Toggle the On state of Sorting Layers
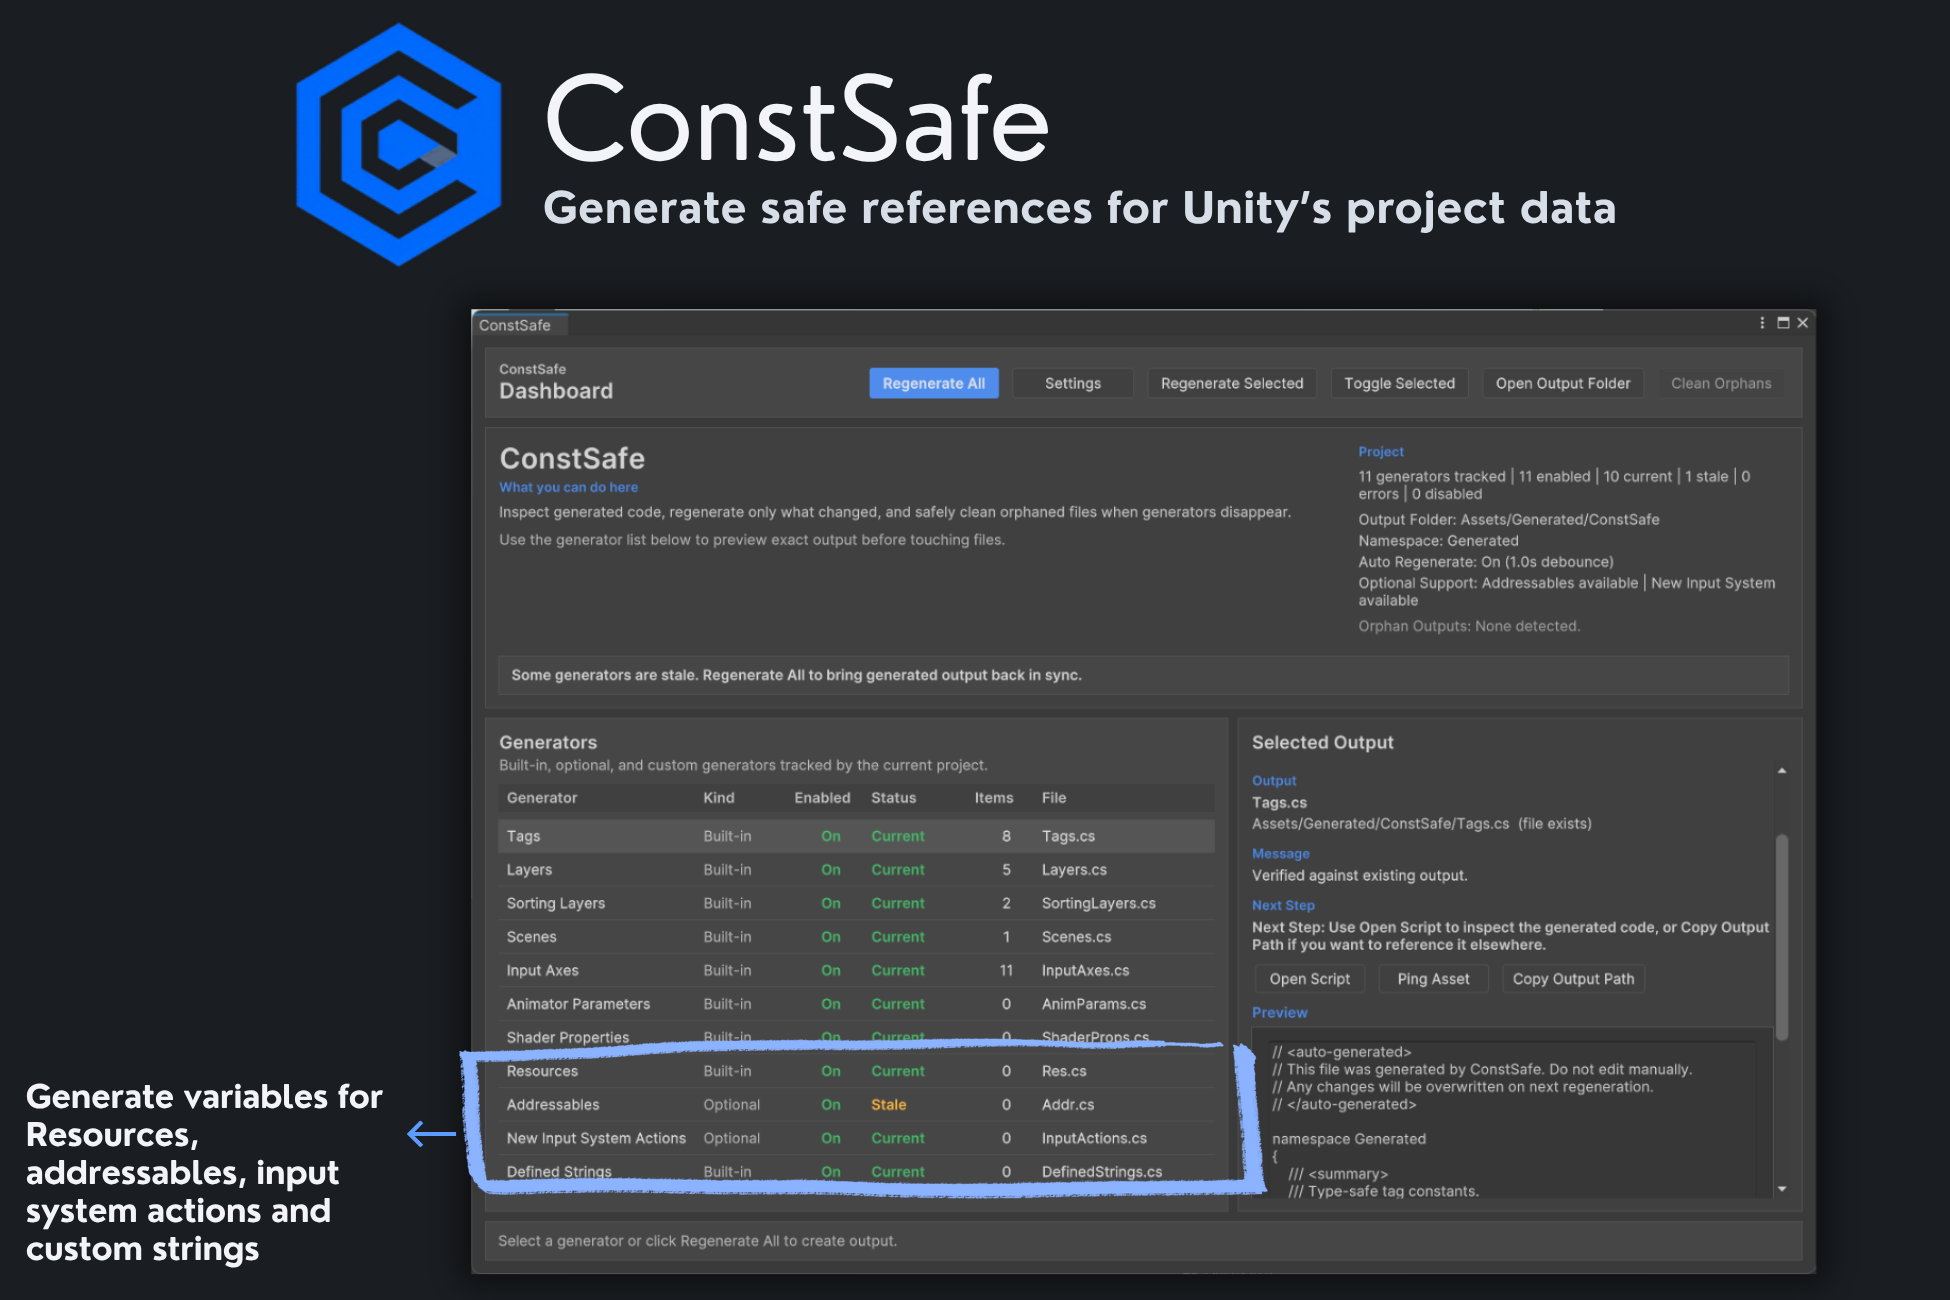 pos(831,903)
